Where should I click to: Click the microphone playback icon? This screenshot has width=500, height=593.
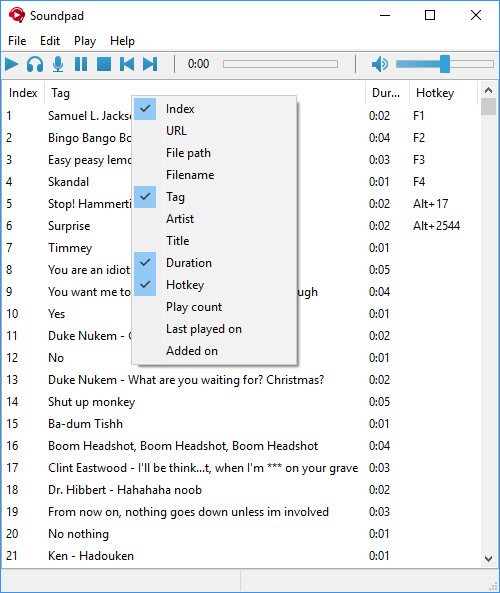pos(58,64)
